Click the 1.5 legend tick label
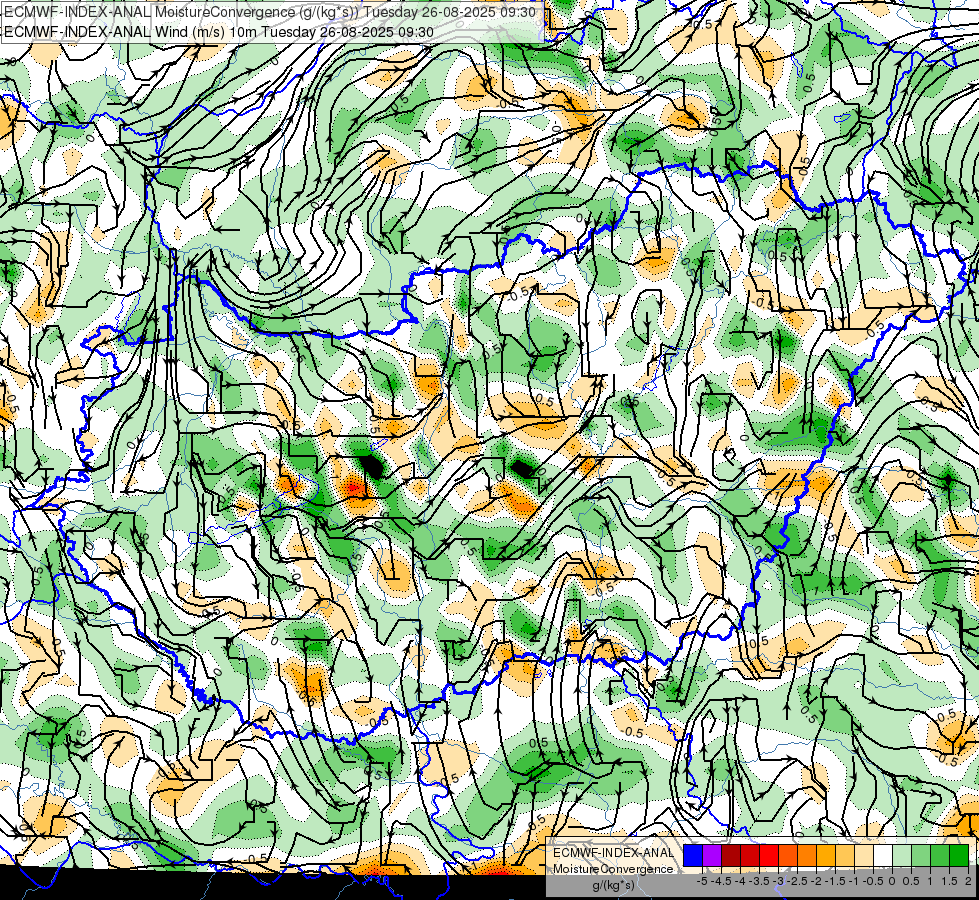This screenshot has width=979, height=900. click(949, 881)
